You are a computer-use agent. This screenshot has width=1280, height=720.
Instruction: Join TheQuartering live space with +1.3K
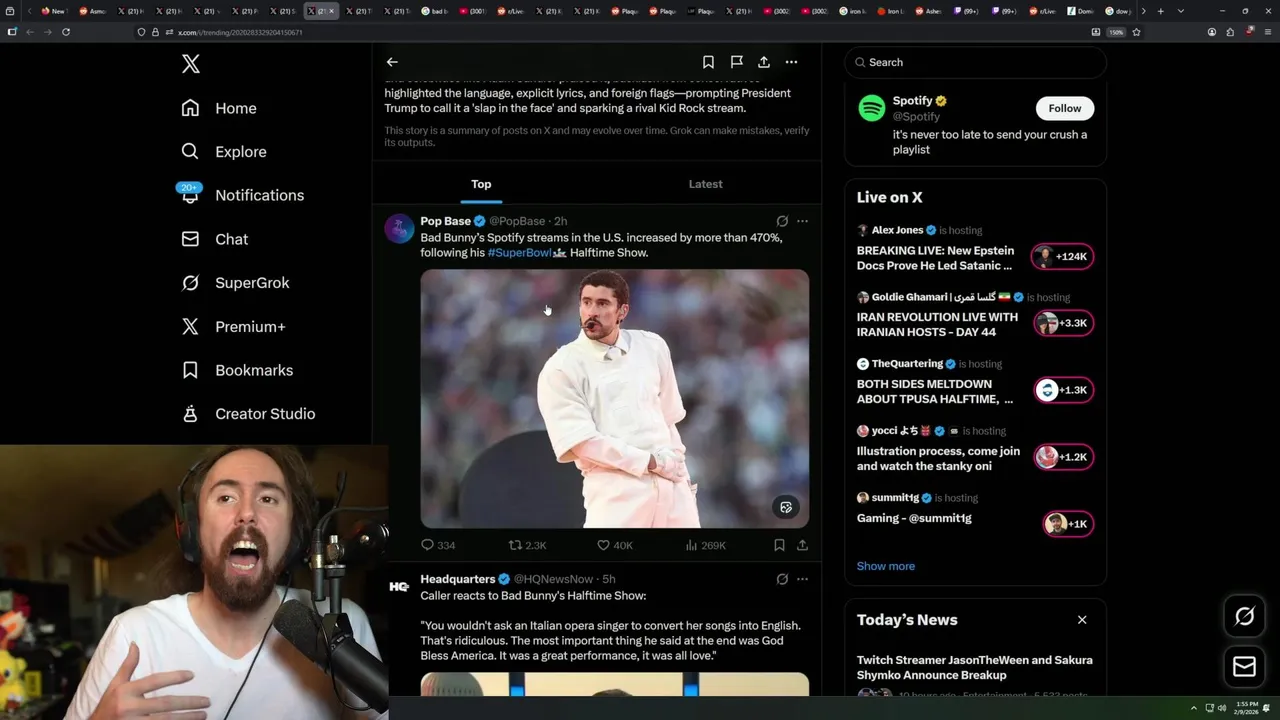(x=1063, y=390)
